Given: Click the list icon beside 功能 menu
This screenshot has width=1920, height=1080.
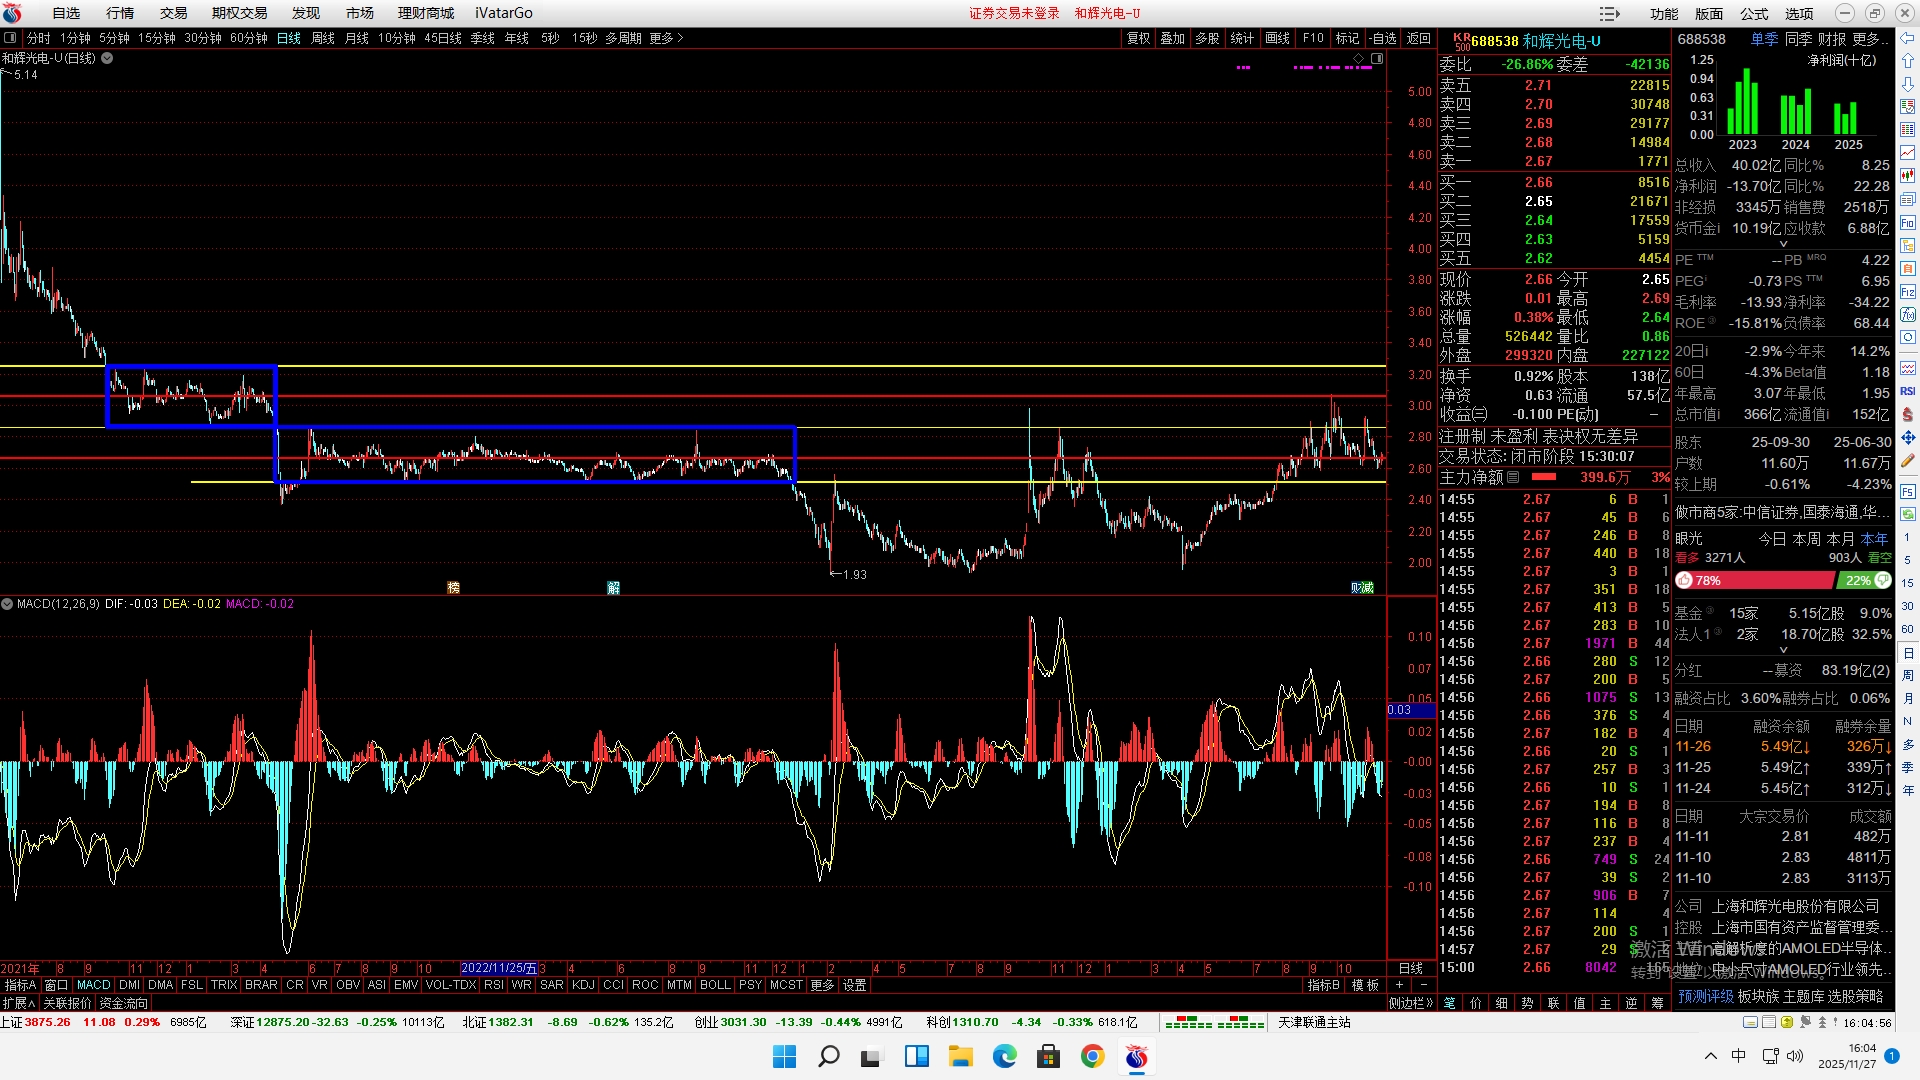Looking at the screenshot, I should pos(1609,13).
